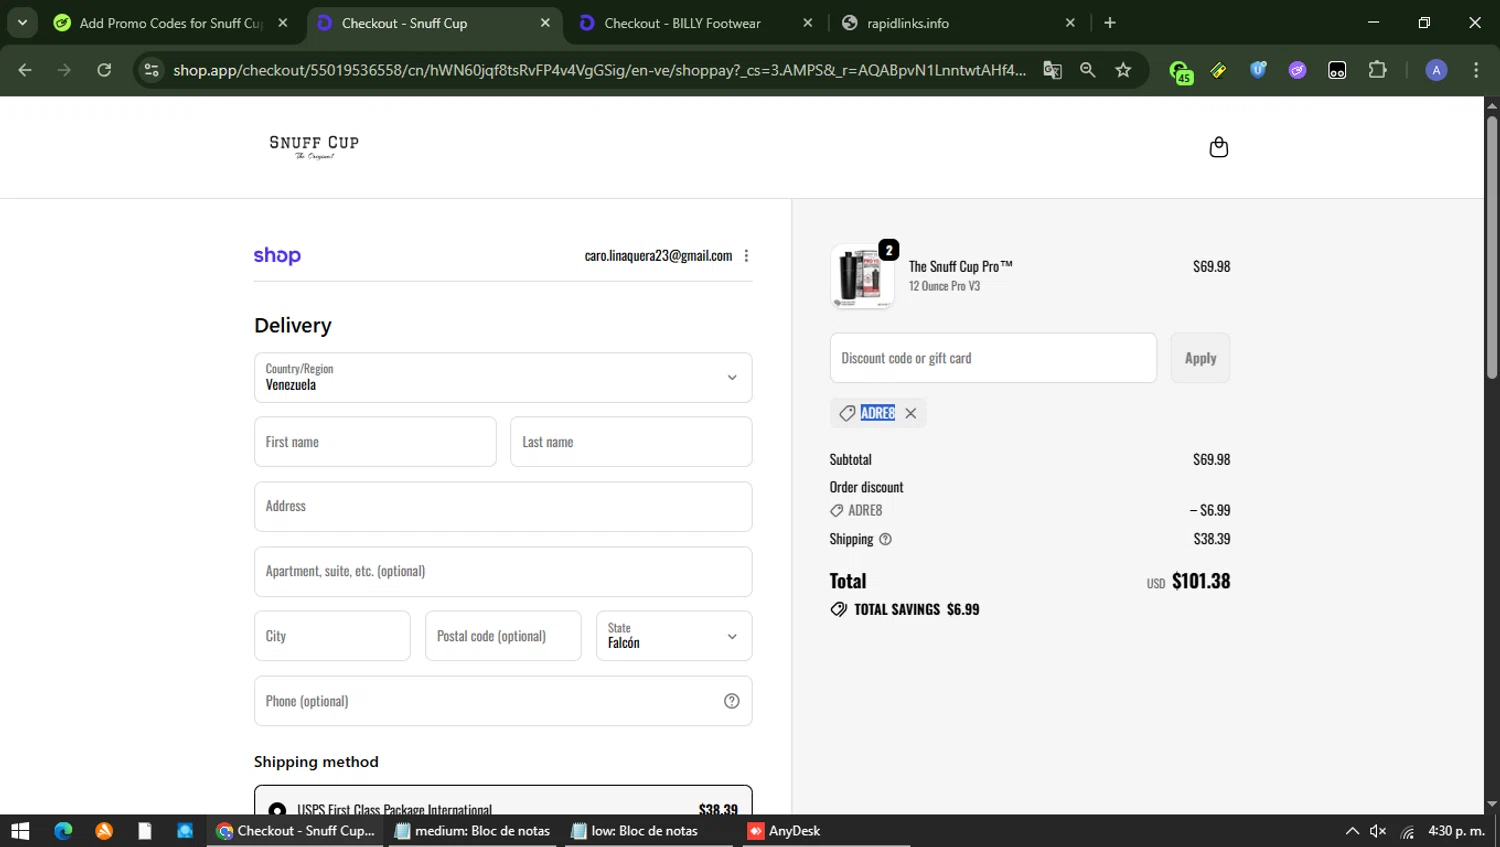The width and height of the screenshot is (1500, 847).
Task: Click the Phone field help icon
Action: [x=731, y=701]
